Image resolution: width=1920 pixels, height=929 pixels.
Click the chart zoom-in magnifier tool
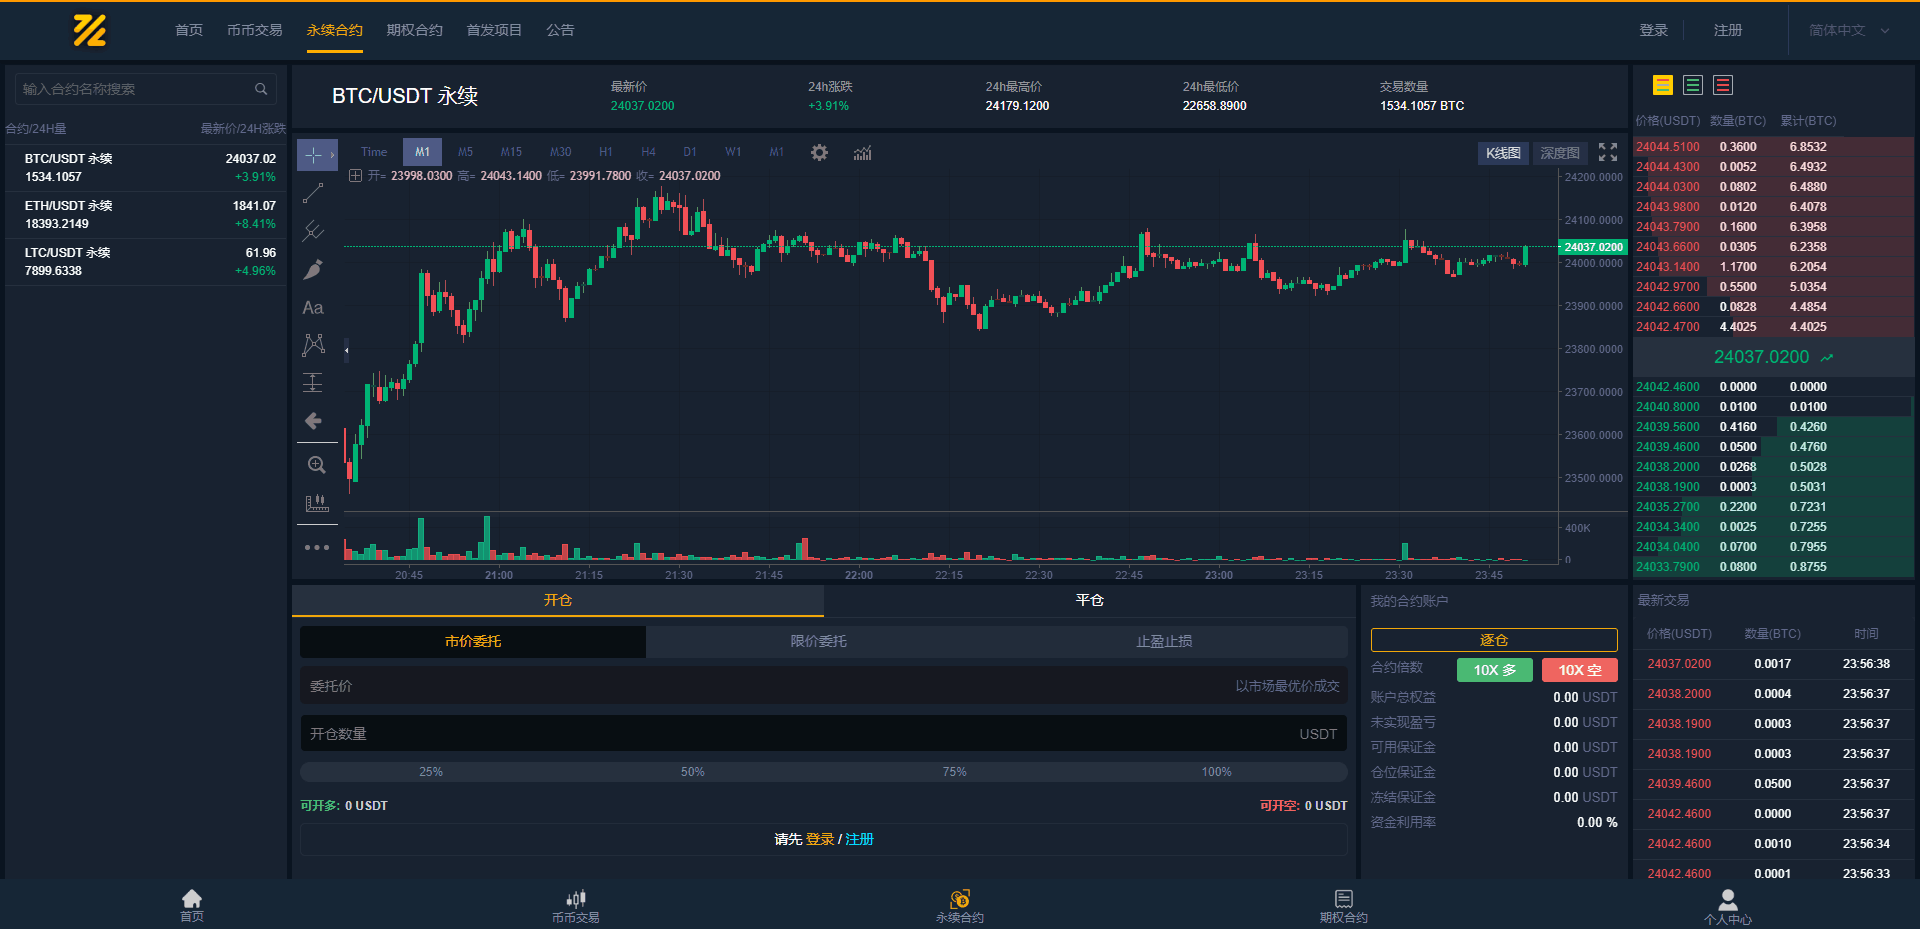pyautogui.click(x=316, y=465)
